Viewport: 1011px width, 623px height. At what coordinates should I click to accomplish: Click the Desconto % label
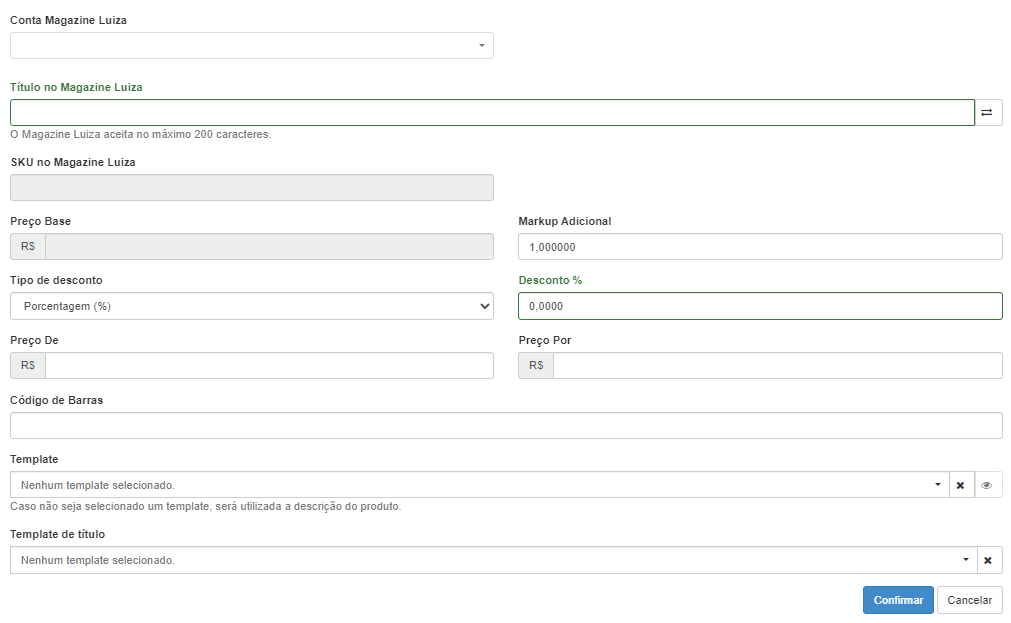point(550,281)
